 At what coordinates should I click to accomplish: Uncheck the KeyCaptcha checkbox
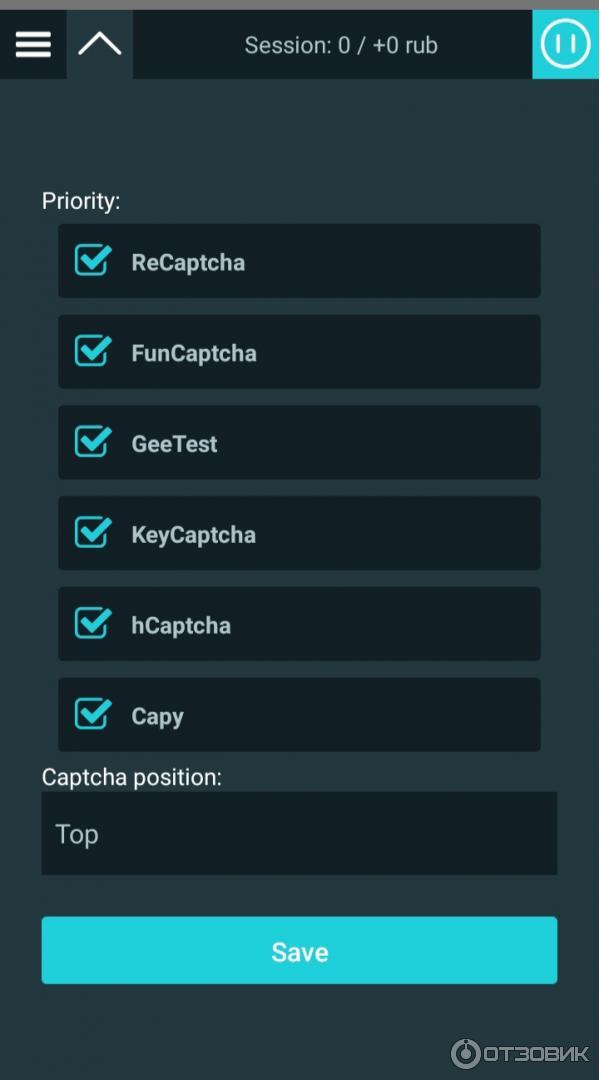(92, 533)
